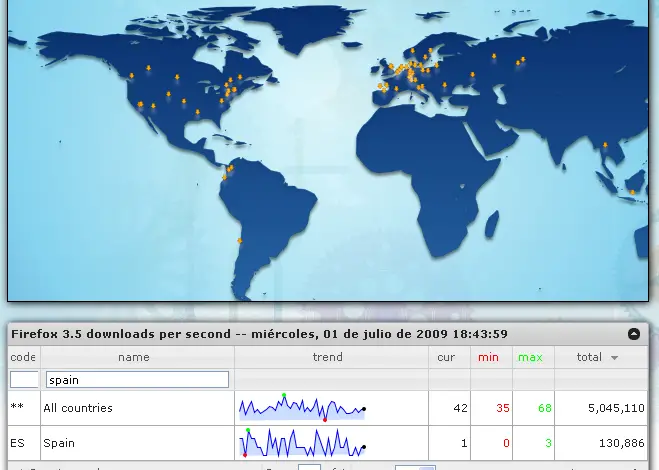This screenshot has height=470, width=659.
Task: Open the Spain trend sparkline
Action: [x=302, y=443]
